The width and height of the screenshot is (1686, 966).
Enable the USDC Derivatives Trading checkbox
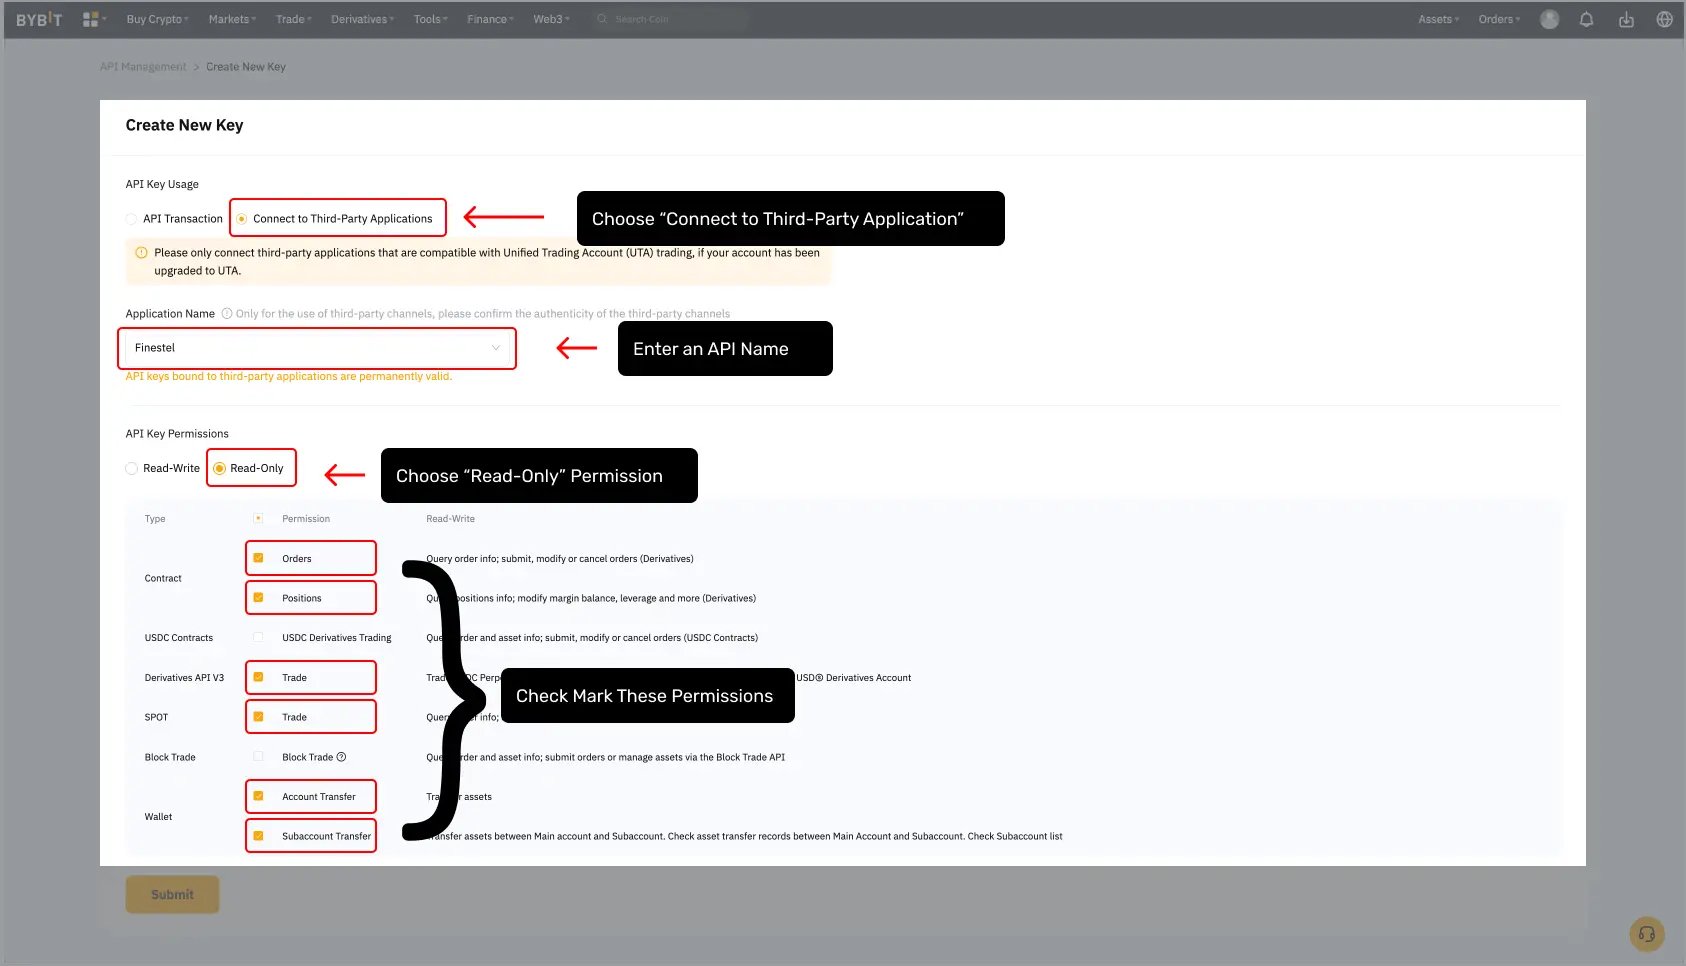coord(258,637)
